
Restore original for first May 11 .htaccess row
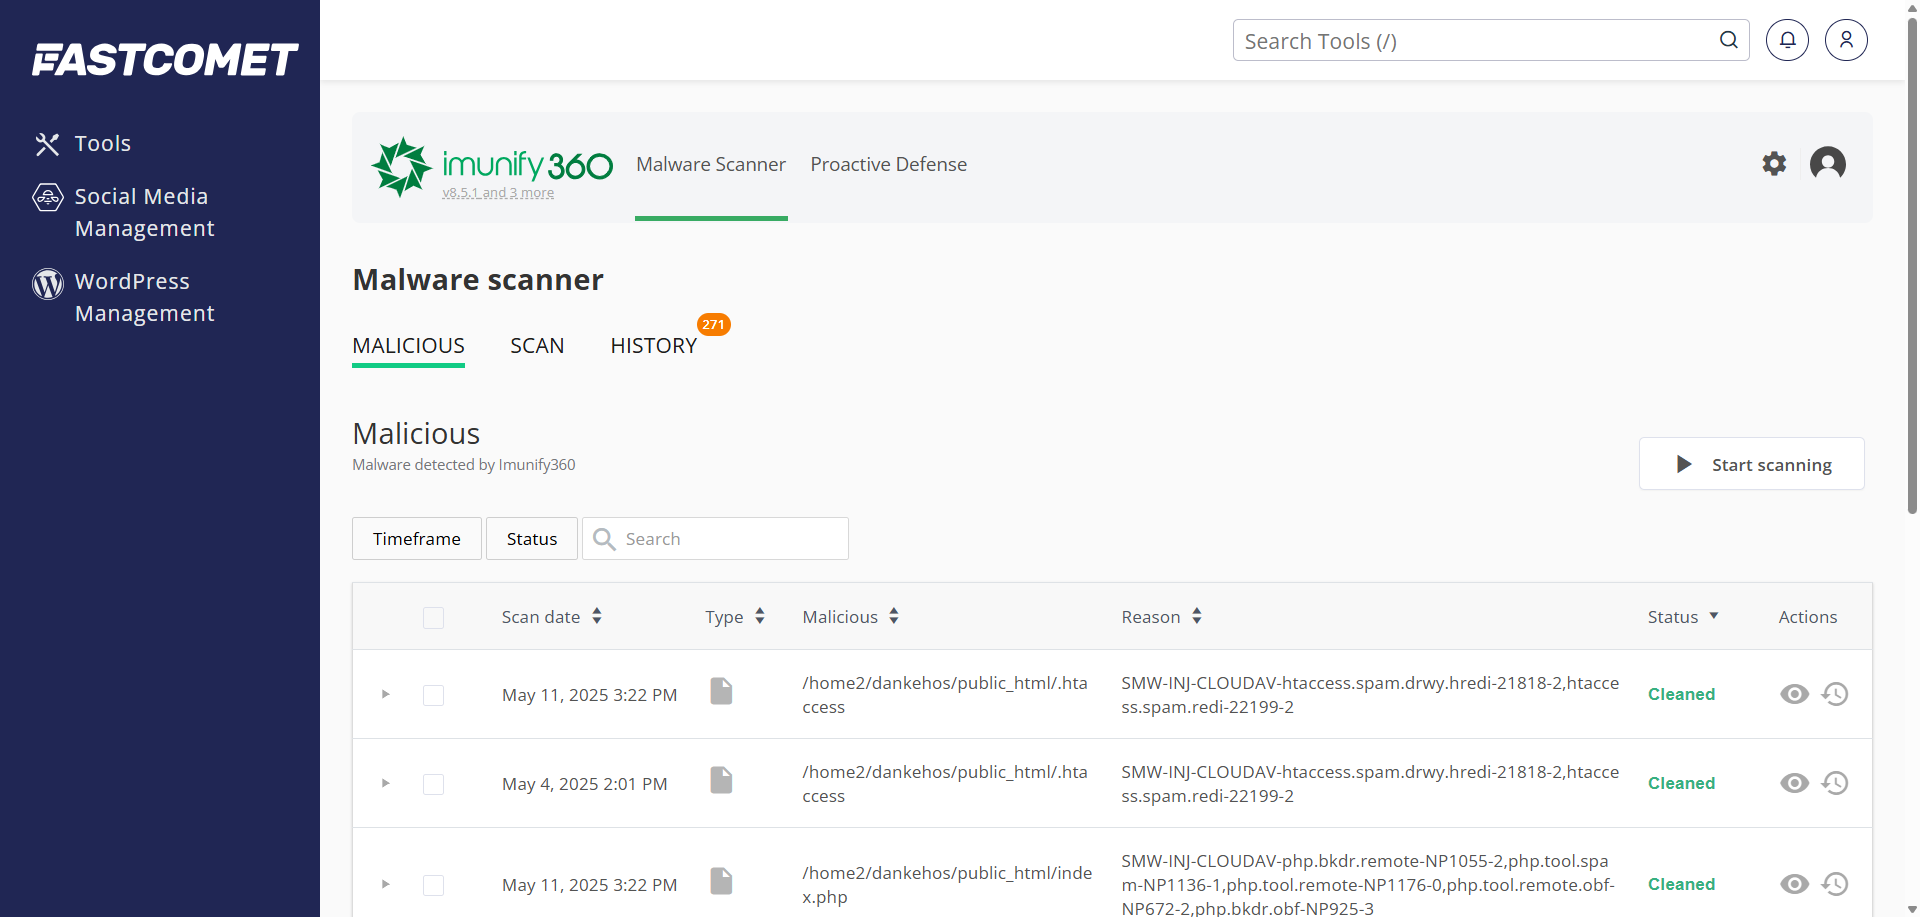pos(1835,694)
